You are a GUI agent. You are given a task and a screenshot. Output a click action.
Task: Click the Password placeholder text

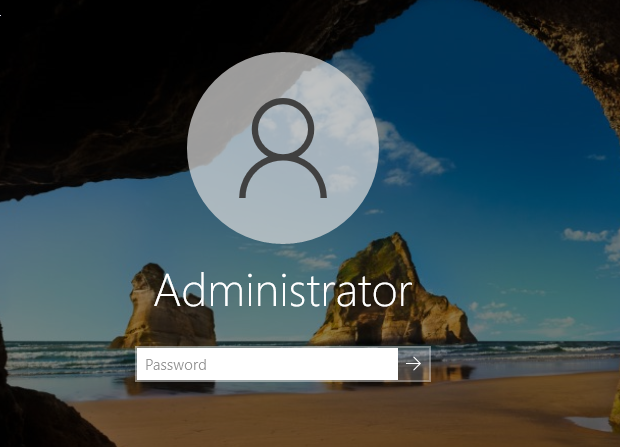(176, 365)
